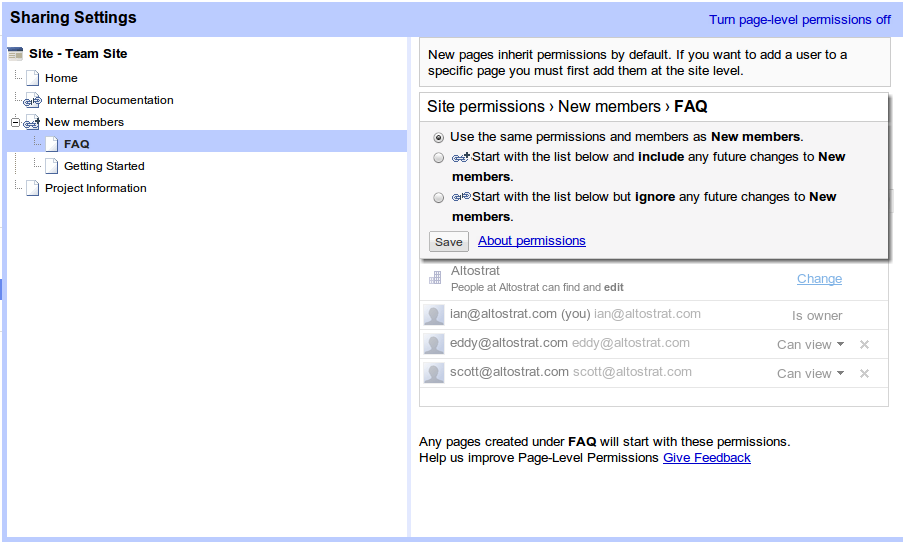Click the avatar next to eddy@altostrat.com
Viewport: 903px width, 542px height.
[x=434, y=344]
